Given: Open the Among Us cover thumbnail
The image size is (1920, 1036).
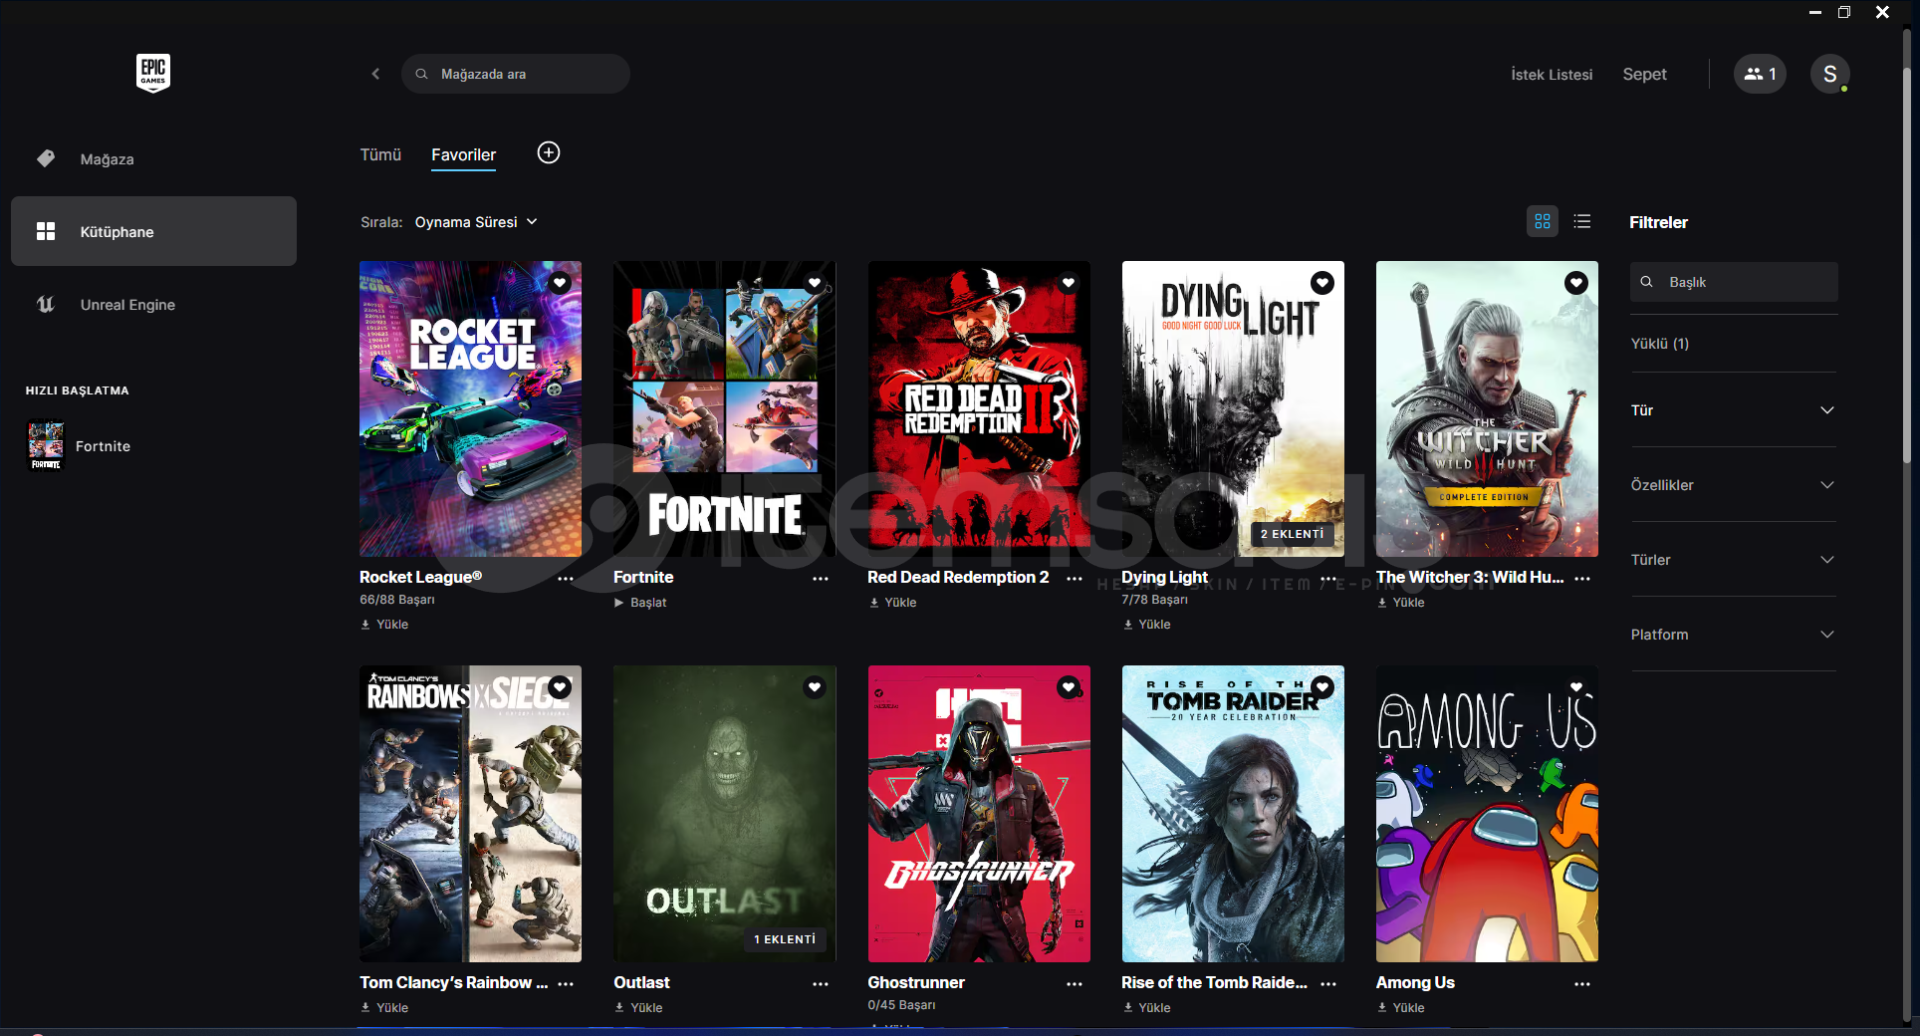Looking at the screenshot, I should 1487,814.
